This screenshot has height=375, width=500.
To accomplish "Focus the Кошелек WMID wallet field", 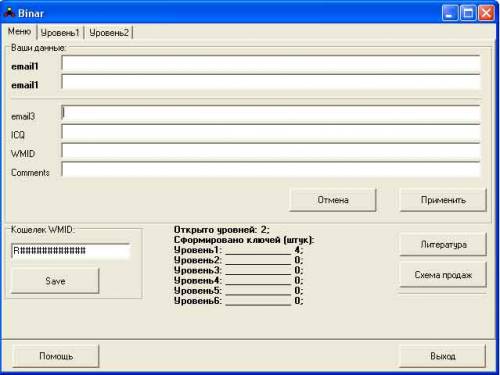I will coord(70,251).
